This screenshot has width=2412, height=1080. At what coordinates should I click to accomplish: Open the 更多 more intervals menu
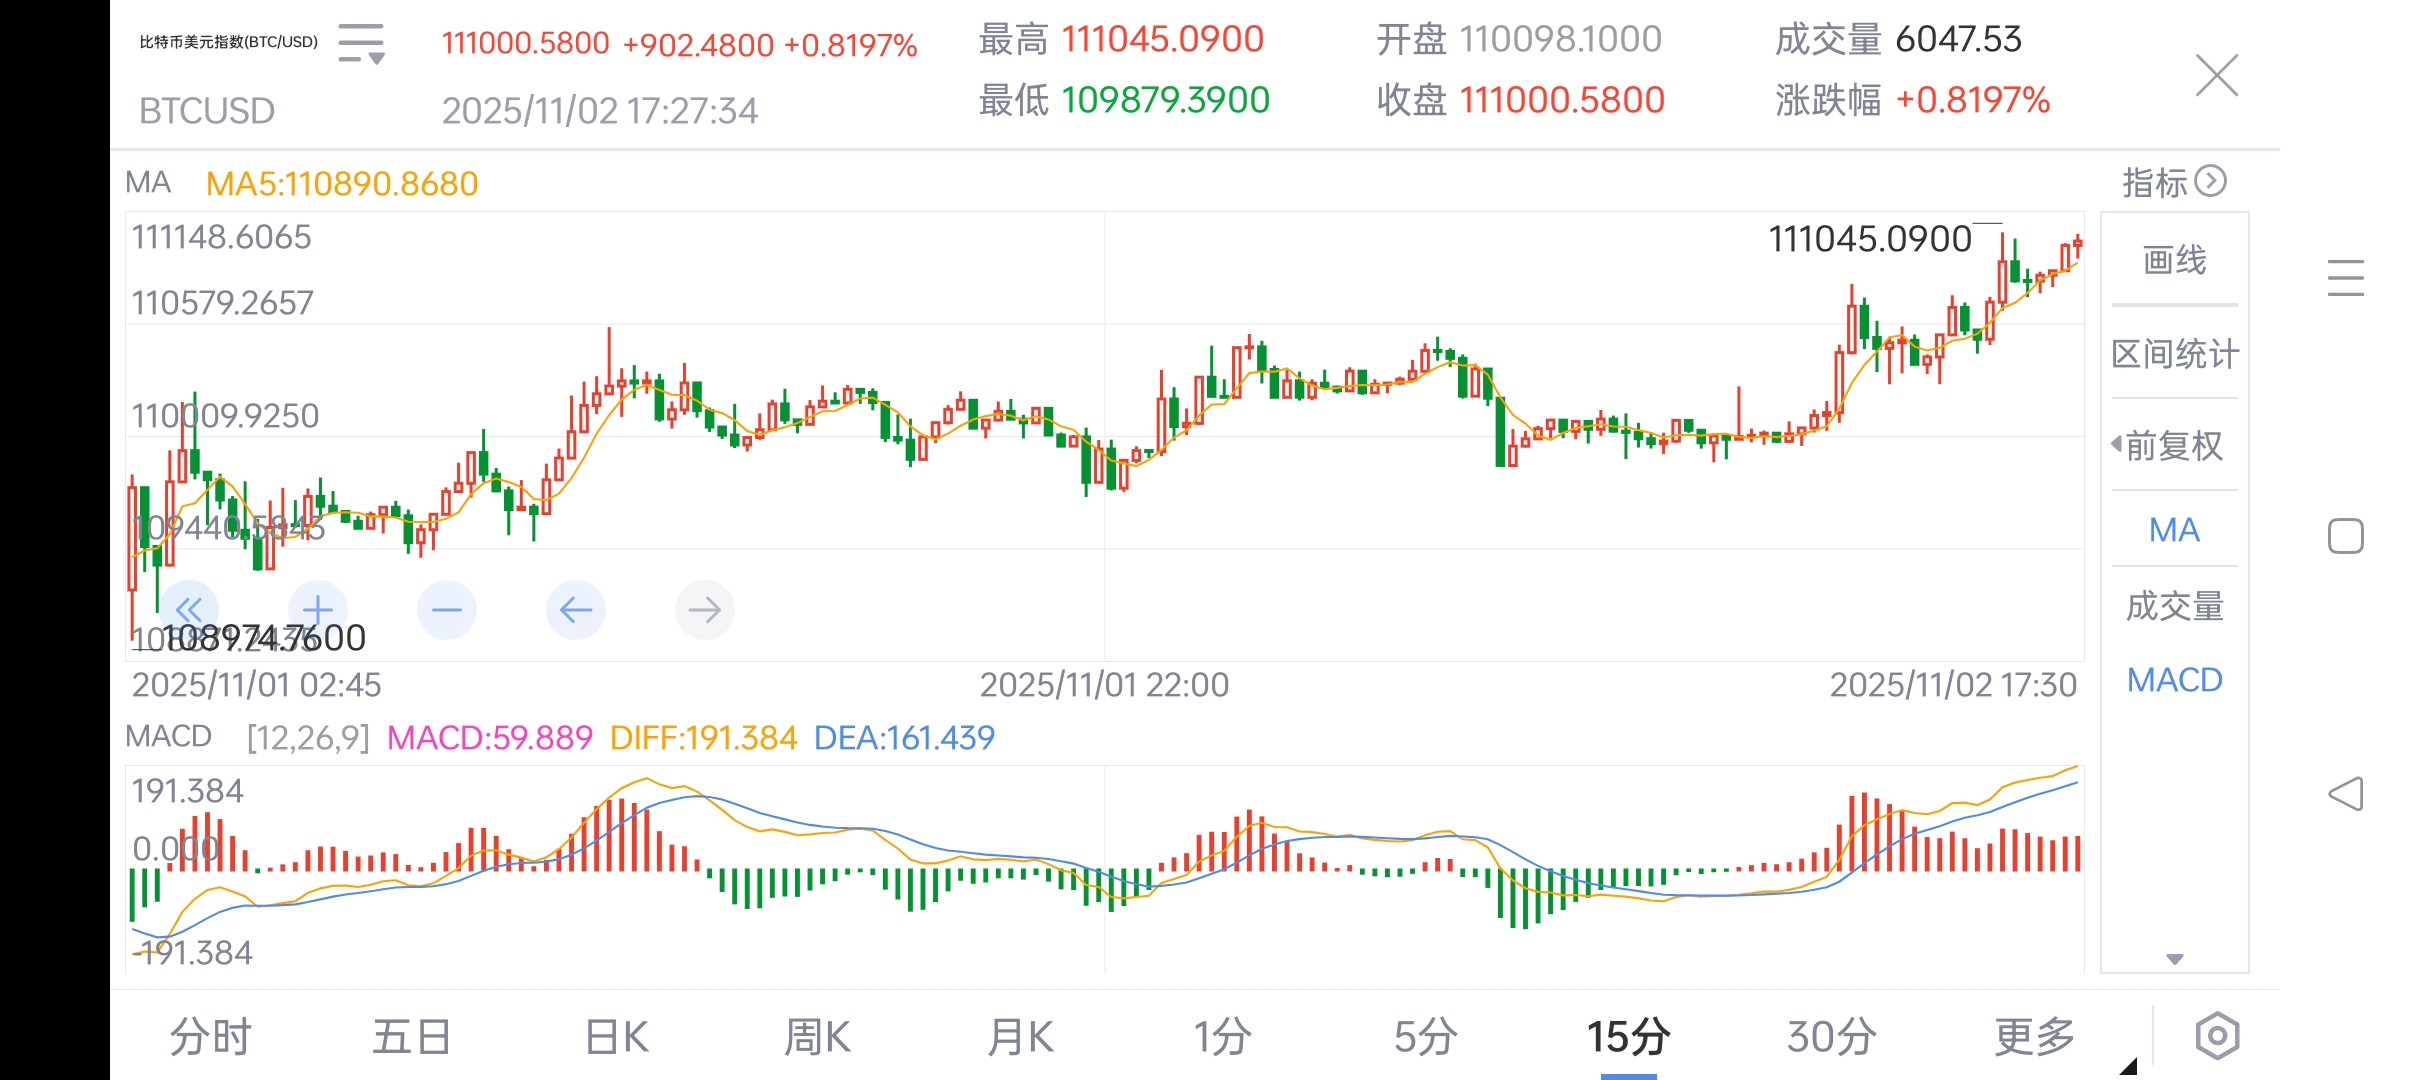point(2034,1036)
